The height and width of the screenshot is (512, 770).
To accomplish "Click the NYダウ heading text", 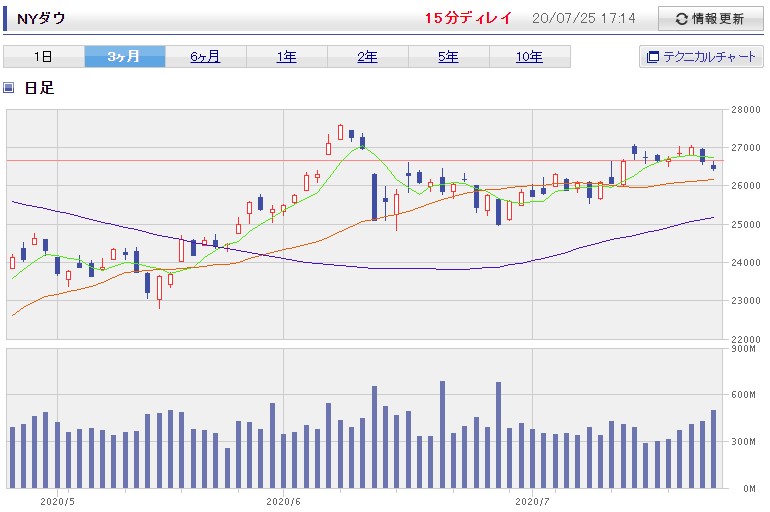I will click(x=41, y=19).
